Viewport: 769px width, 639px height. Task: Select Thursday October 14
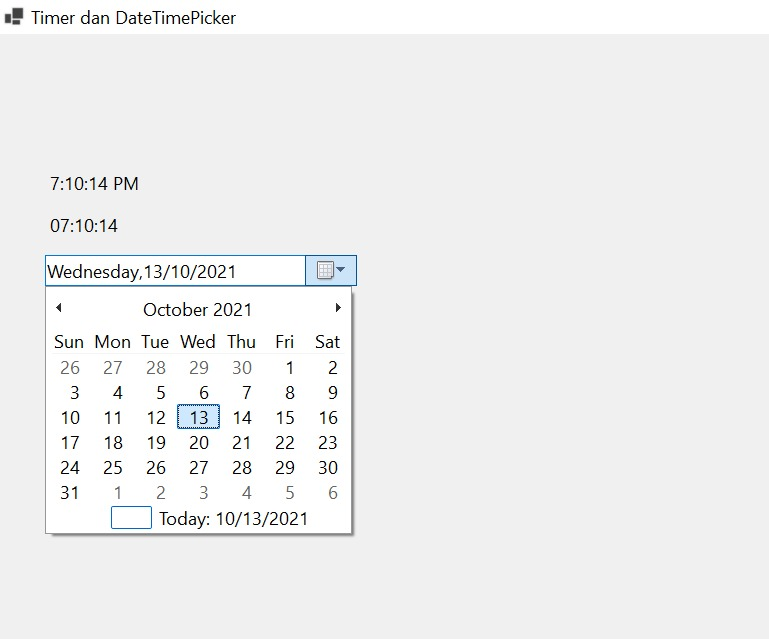click(x=242, y=417)
